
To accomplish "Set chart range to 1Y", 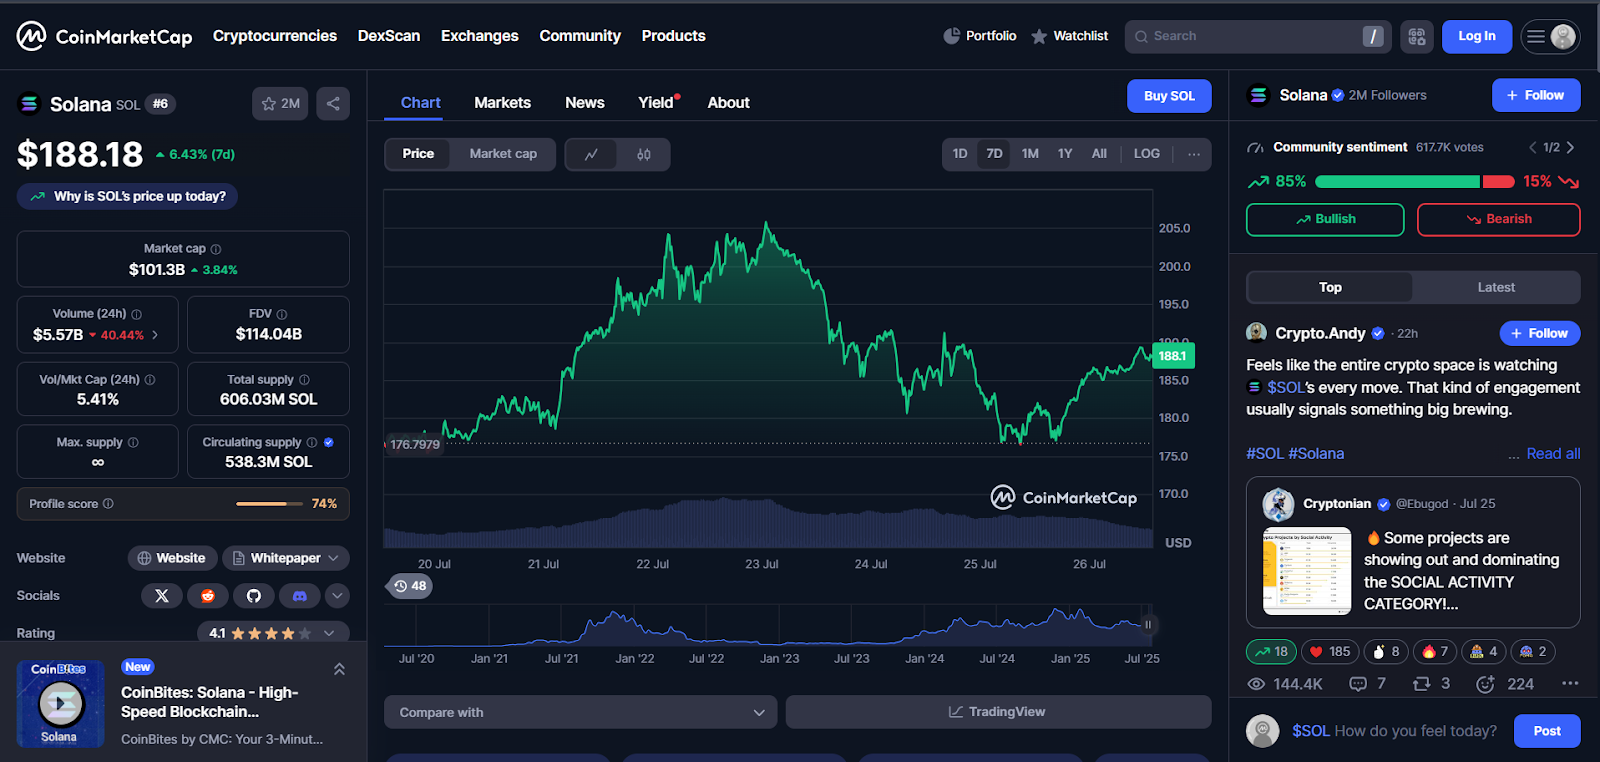I will point(1065,154).
